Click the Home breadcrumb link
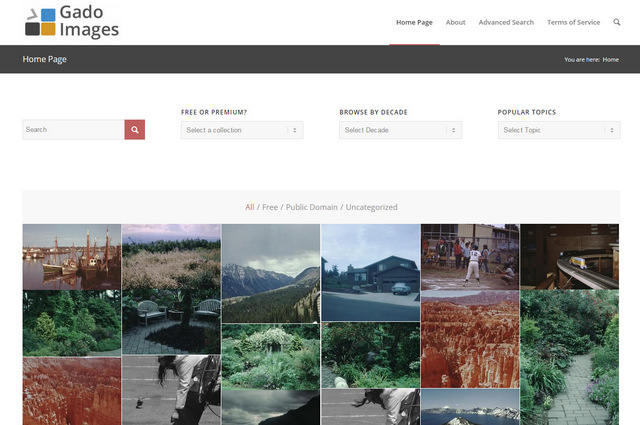Viewport: 640px width, 425px height. pos(610,60)
